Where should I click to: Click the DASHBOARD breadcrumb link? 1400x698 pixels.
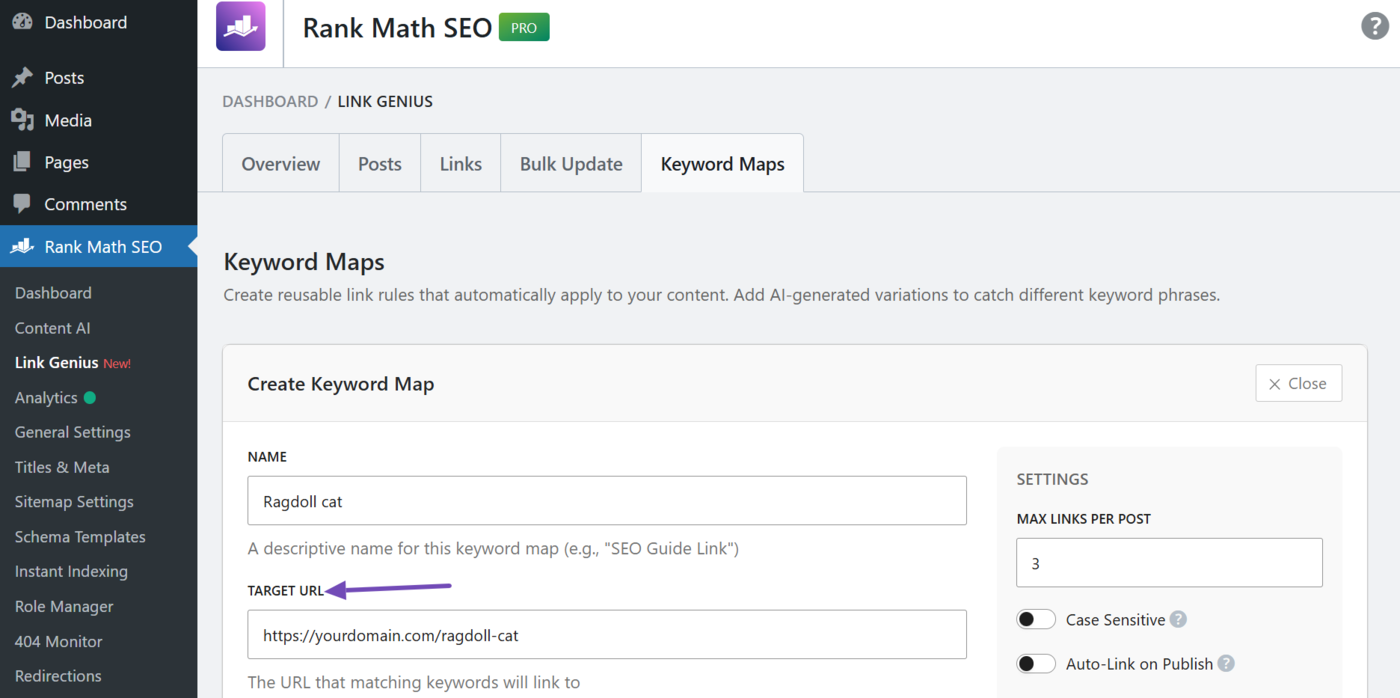[x=270, y=102]
